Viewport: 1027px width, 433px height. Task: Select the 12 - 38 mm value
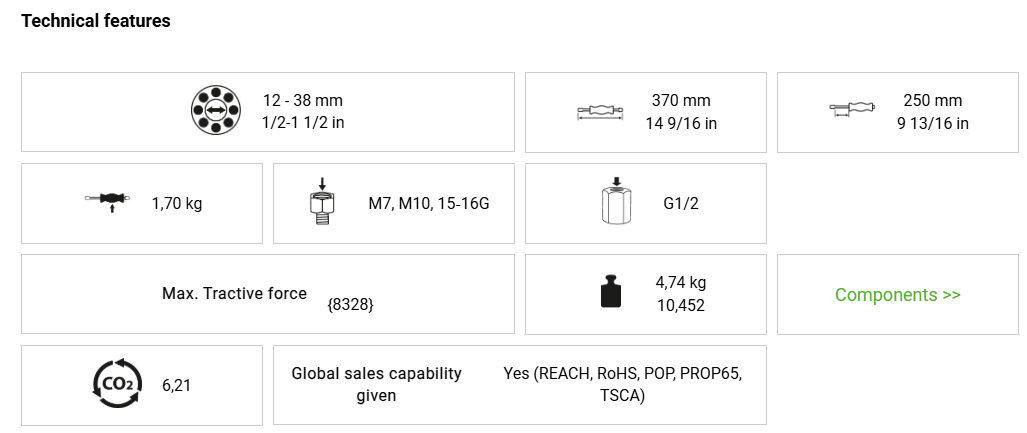point(302,100)
